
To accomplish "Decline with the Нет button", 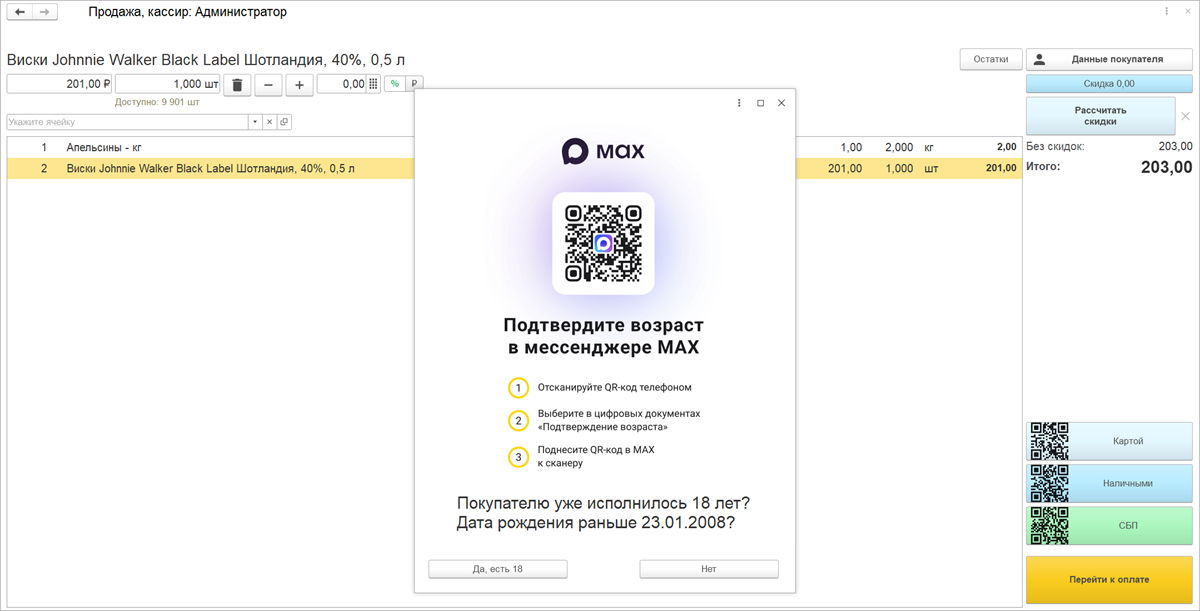I will coord(709,569).
